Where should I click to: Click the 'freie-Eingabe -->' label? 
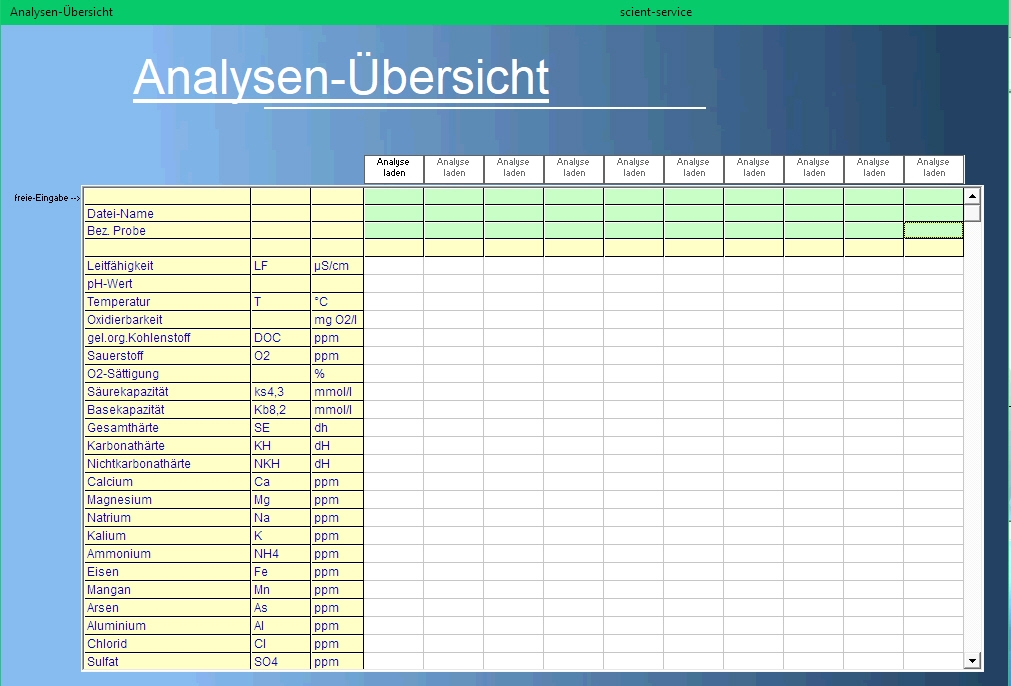pos(47,198)
